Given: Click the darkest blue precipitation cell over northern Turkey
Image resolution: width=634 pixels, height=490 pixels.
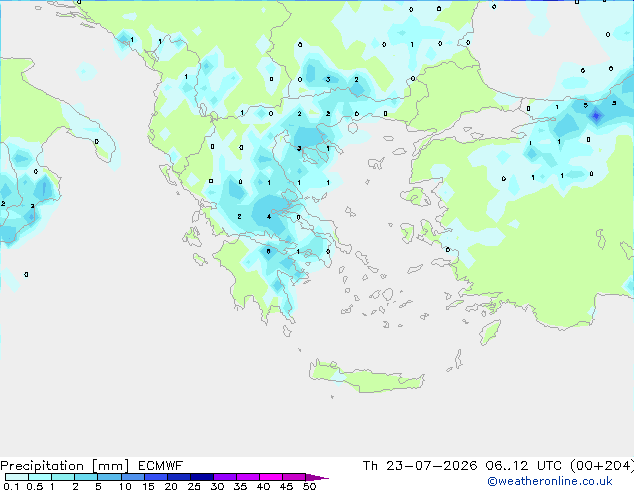Looking at the screenshot, I should pos(596,116).
